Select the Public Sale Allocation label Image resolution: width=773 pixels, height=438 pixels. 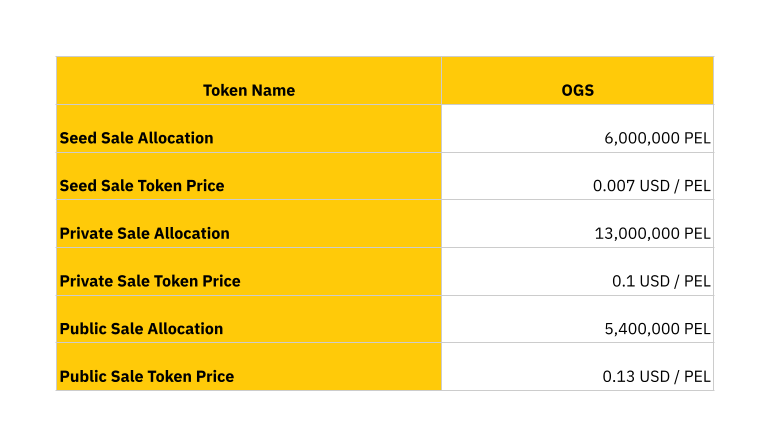tap(141, 329)
